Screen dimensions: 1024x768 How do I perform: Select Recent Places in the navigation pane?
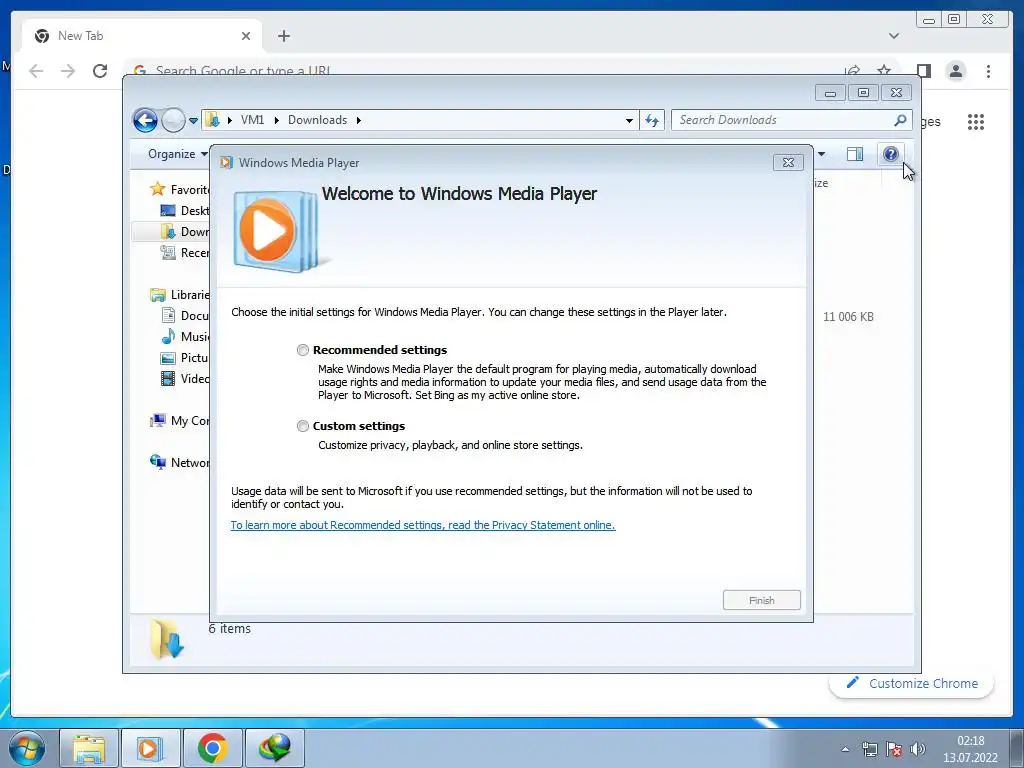tap(185, 253)
